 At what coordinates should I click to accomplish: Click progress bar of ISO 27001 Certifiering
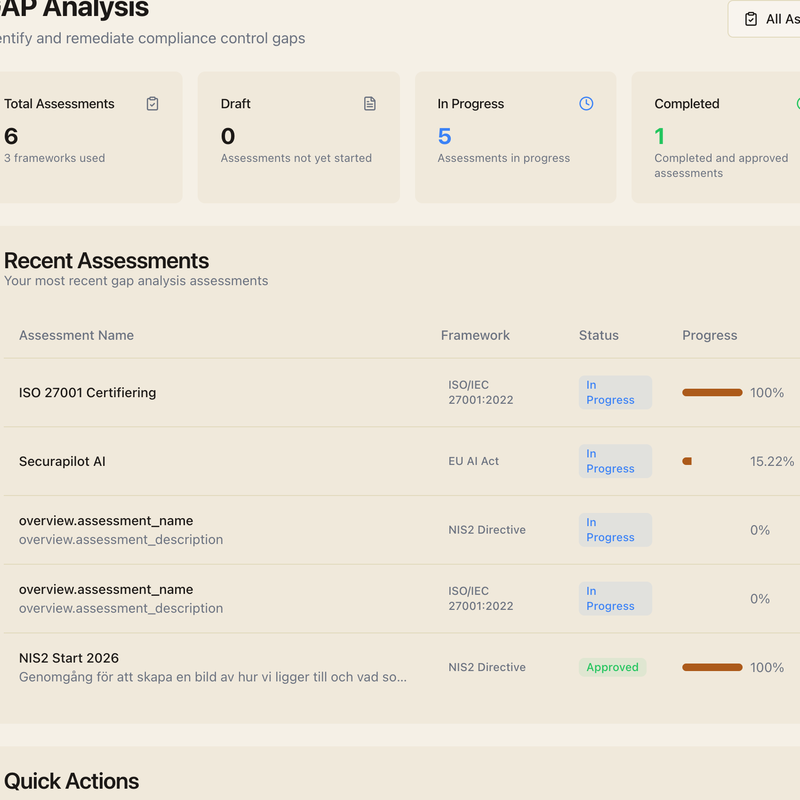pos(712,392)
